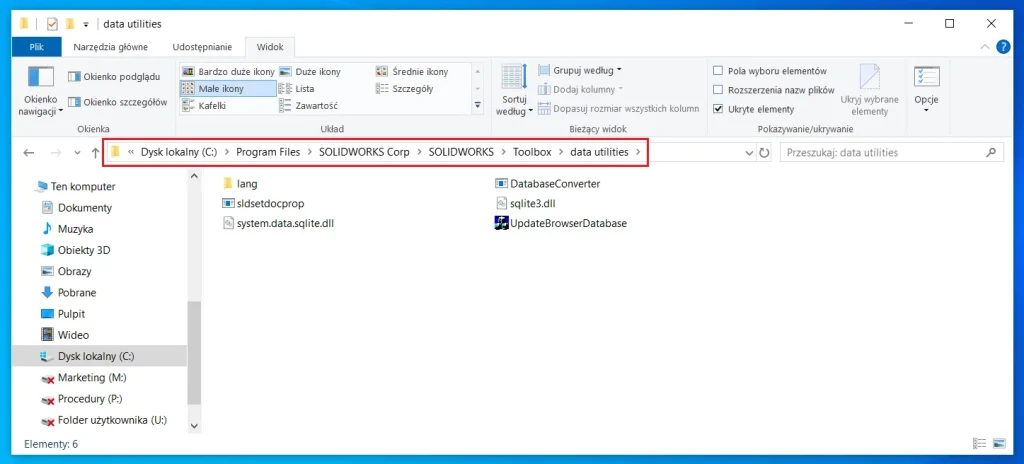This screenshot has width=1024, height=464.
Task: Open the Plik menu tab
Action: click(x=37, y=47)
